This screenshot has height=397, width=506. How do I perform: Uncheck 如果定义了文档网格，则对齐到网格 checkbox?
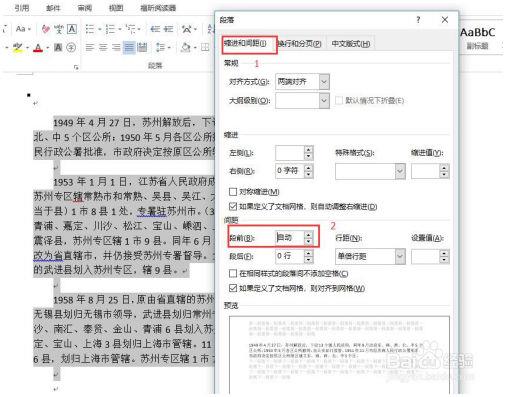pyautogui.click(x=233, y=288)
